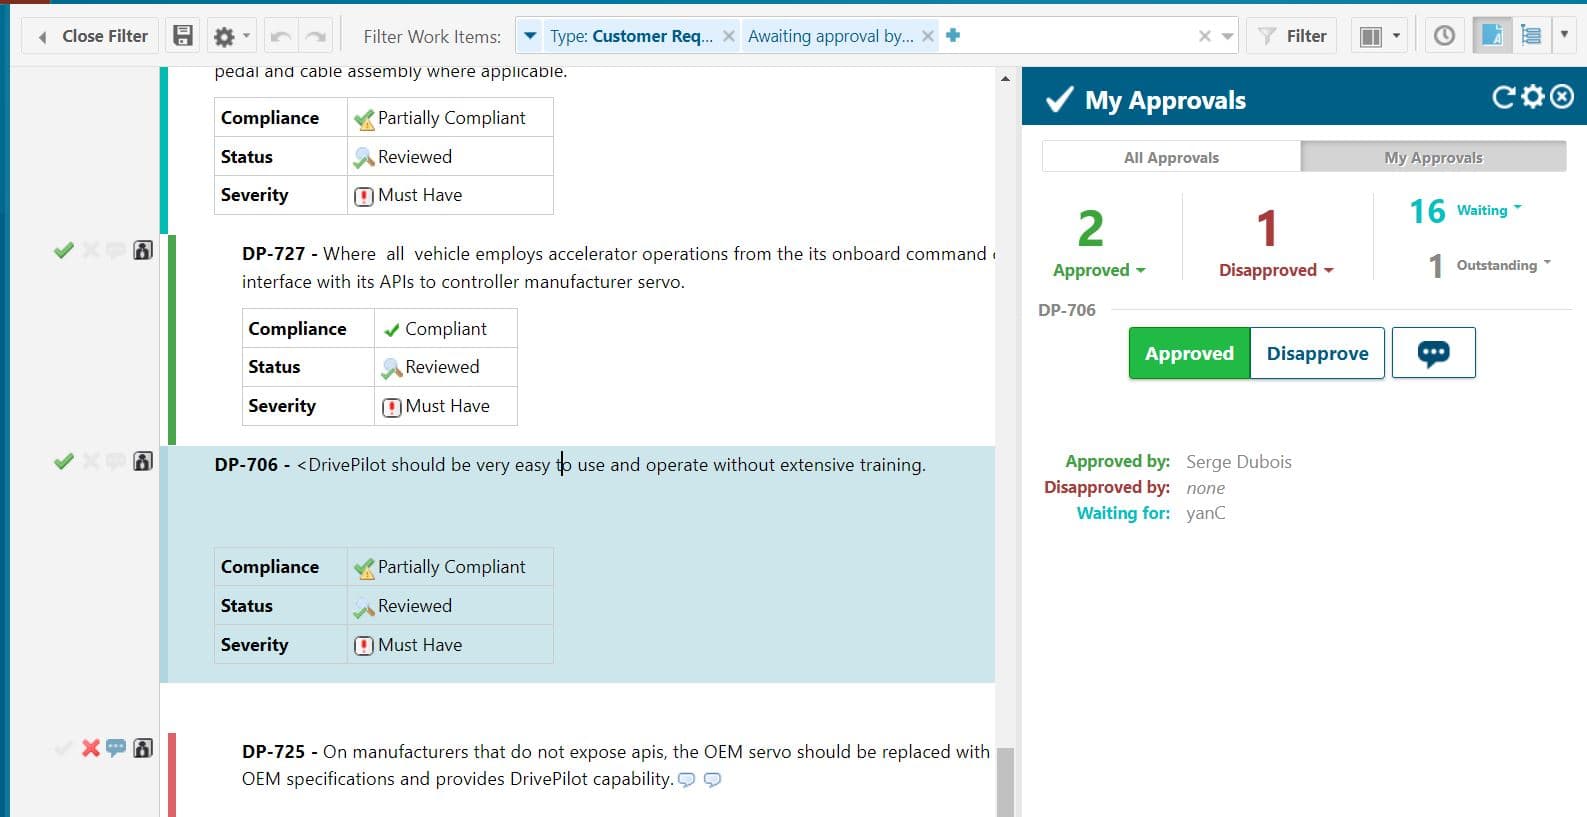Open the history clock icon
Viewport: 1587px width, 817px height.
(1444, 36)
